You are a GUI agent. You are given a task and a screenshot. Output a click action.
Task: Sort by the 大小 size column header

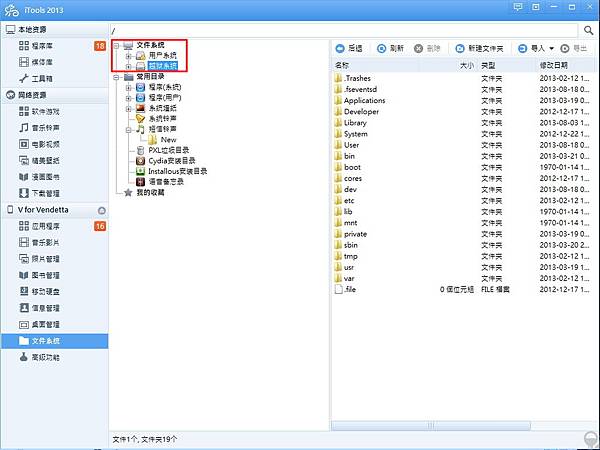pyautogui.click(x=448, y=65)
